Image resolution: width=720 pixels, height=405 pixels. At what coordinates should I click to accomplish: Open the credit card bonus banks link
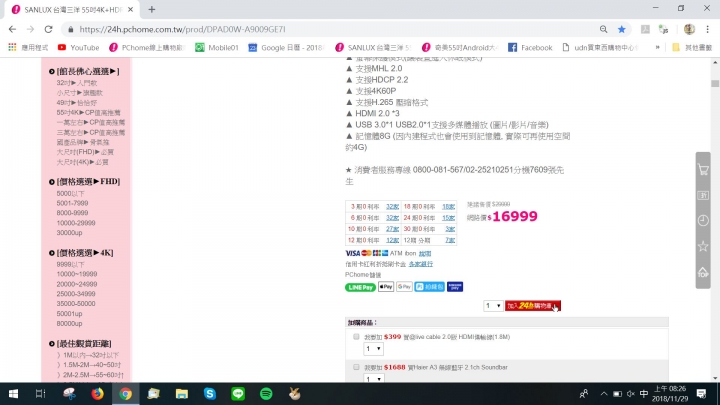click(x=421, y=264)
